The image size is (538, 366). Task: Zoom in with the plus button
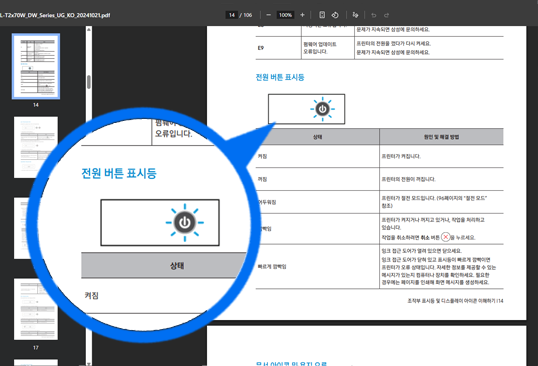click(x=302, y=15)
